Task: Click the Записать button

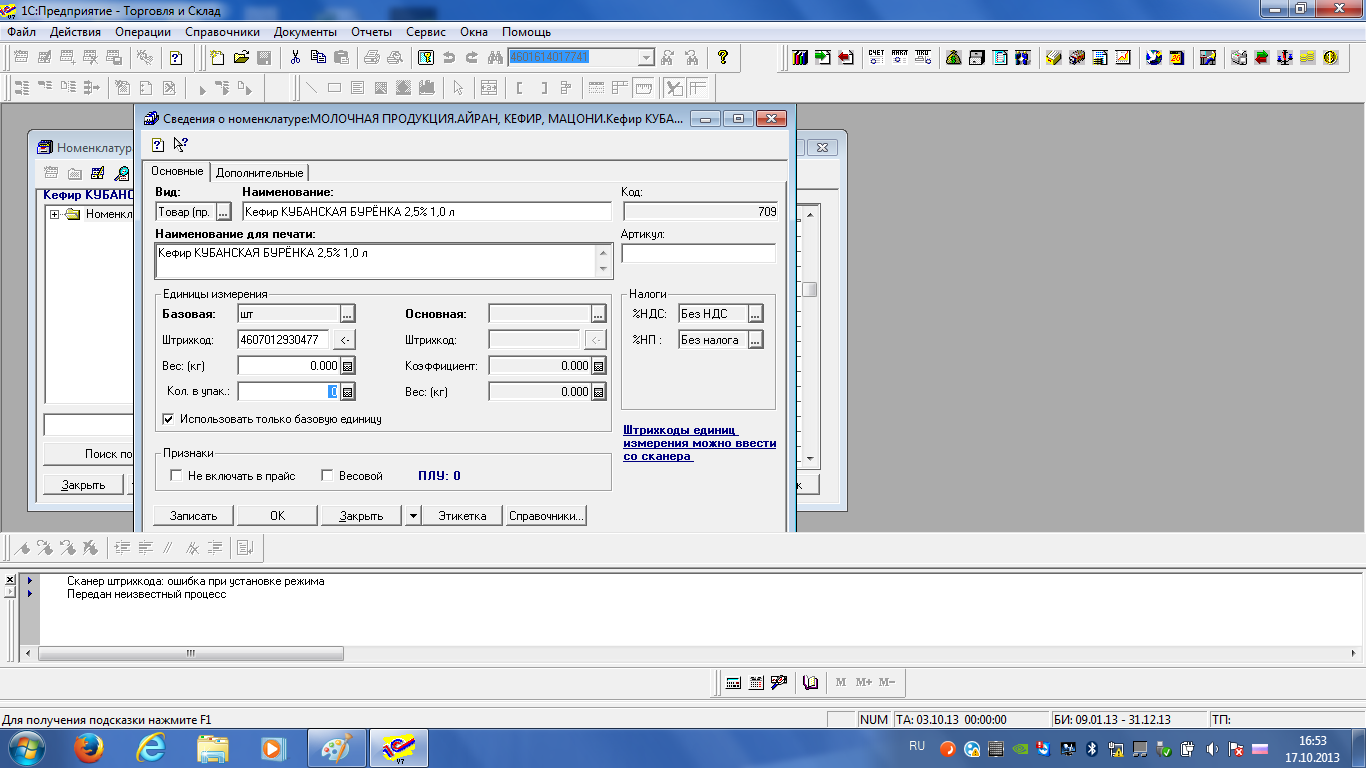Action: tap(194, 516)
